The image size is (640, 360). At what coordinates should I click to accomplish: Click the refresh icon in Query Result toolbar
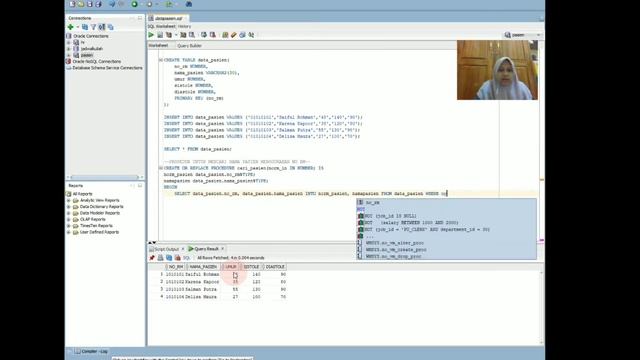pyautogui.click(x=169, y=258)
